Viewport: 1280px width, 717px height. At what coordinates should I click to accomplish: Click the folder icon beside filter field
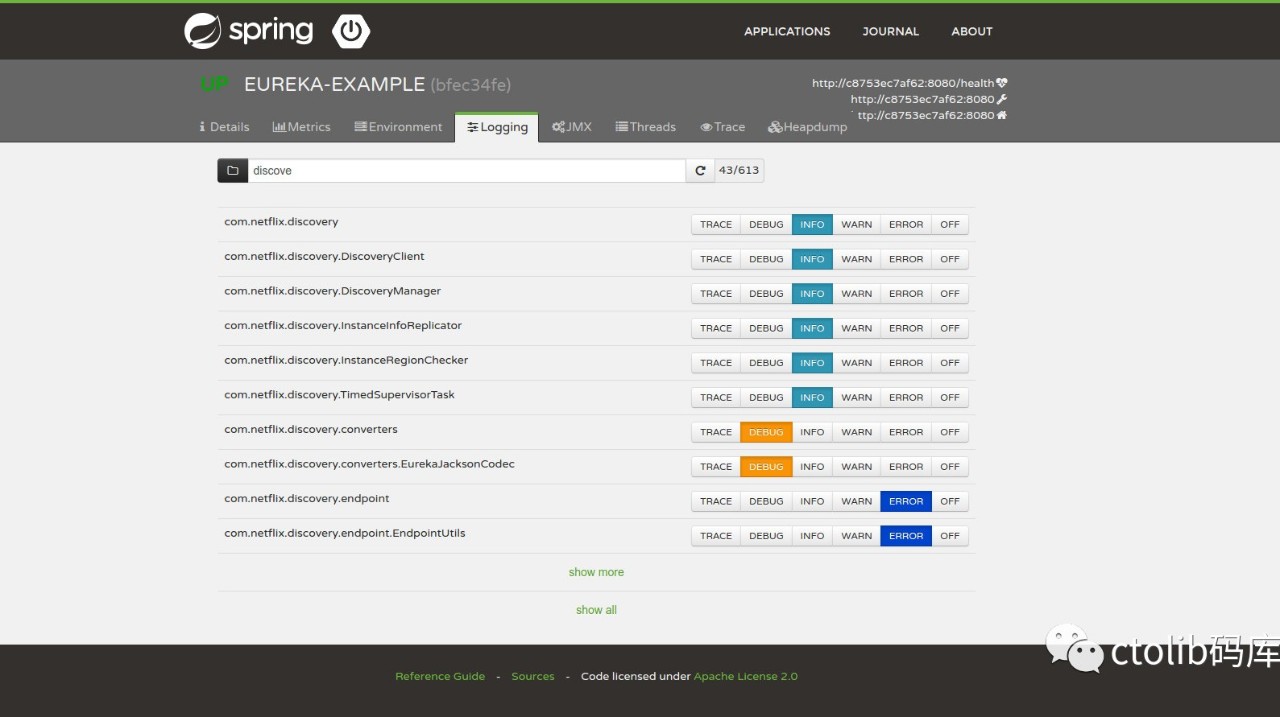[232, 170]
